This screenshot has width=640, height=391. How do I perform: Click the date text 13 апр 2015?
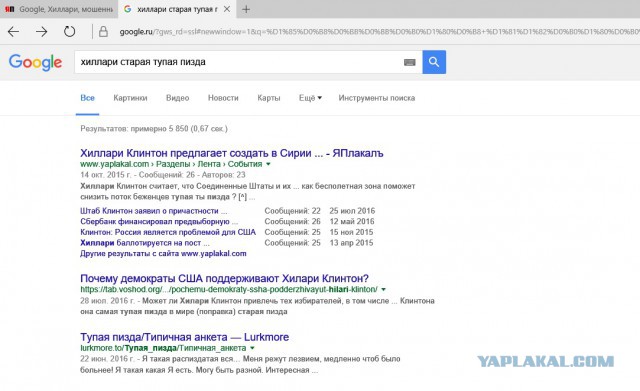coord(351,243)
